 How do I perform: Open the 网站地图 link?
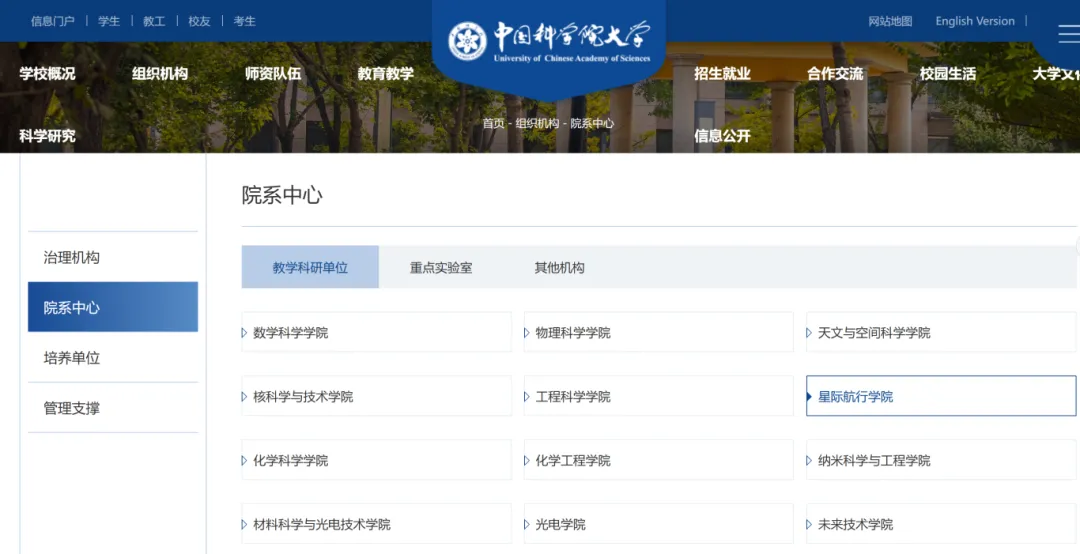click(x=890, y=21)
